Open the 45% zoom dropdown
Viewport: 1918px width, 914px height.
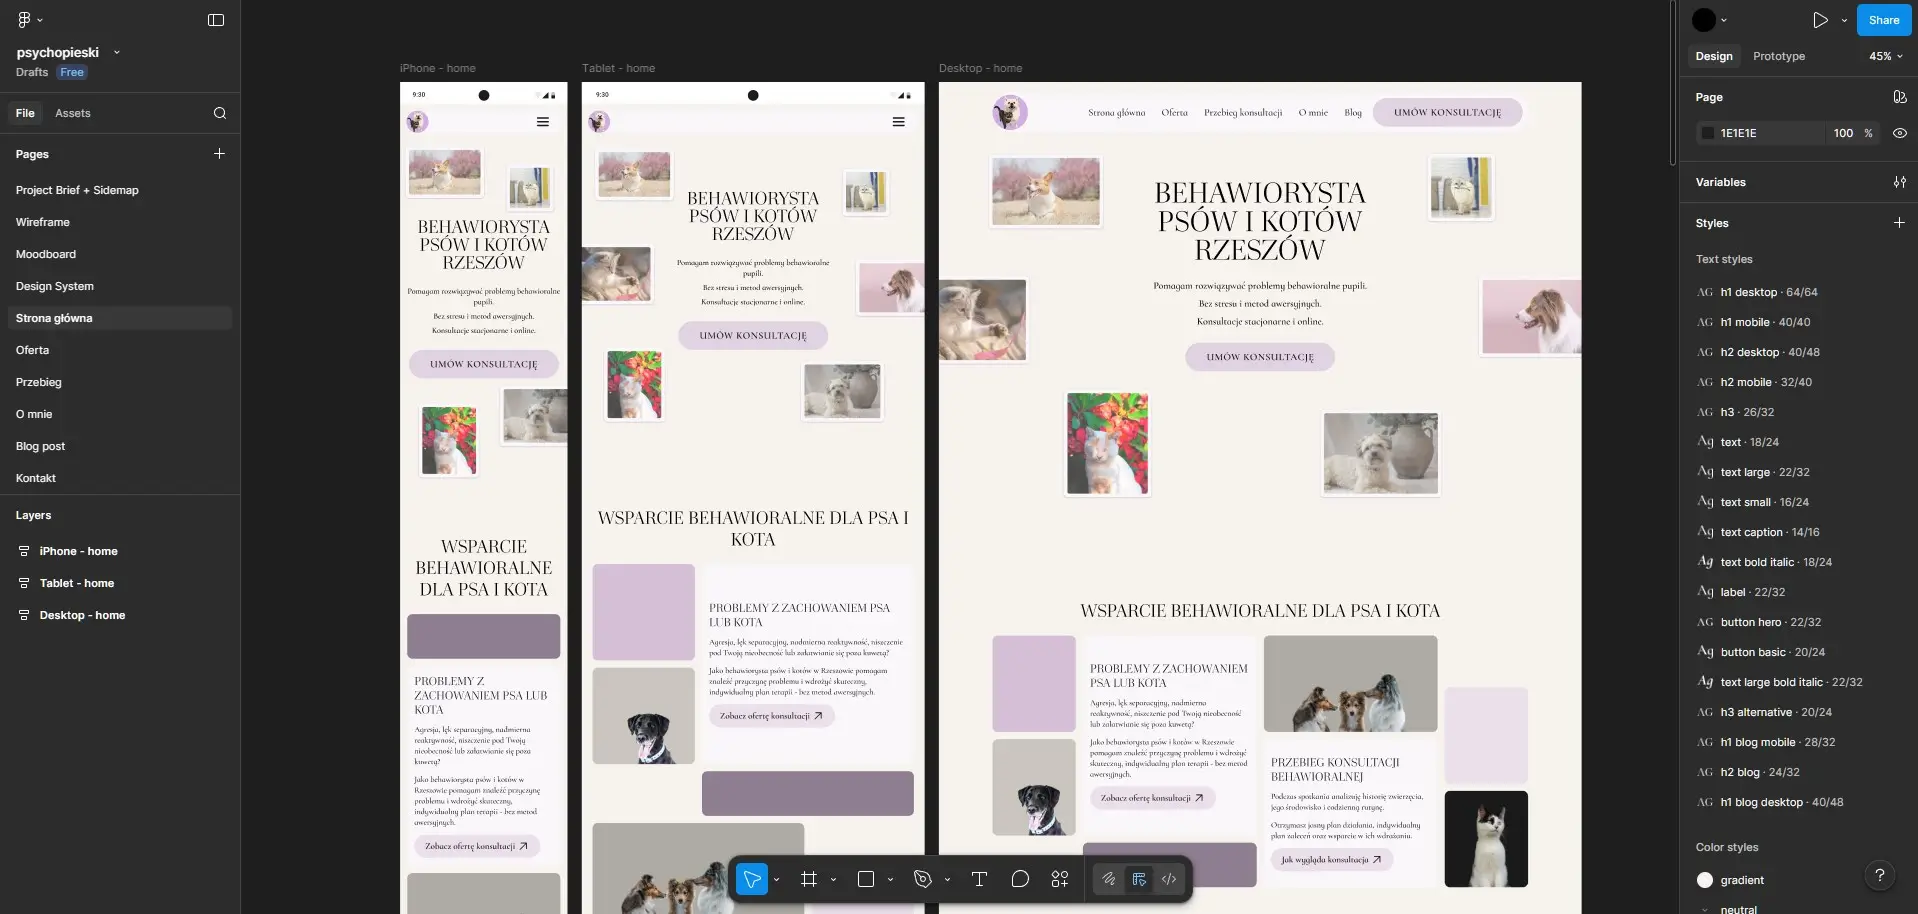point(1886,56)
